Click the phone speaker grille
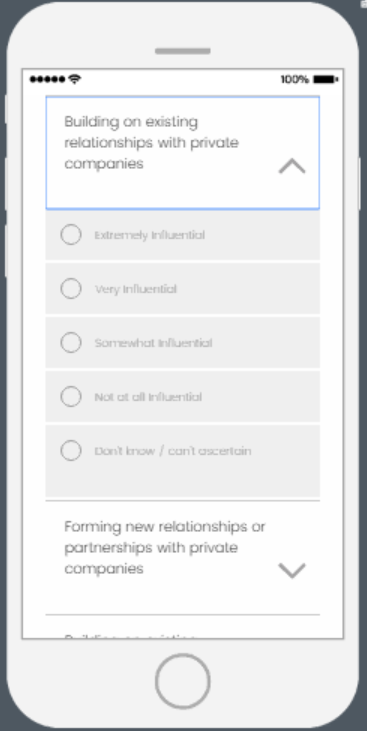 183,51
